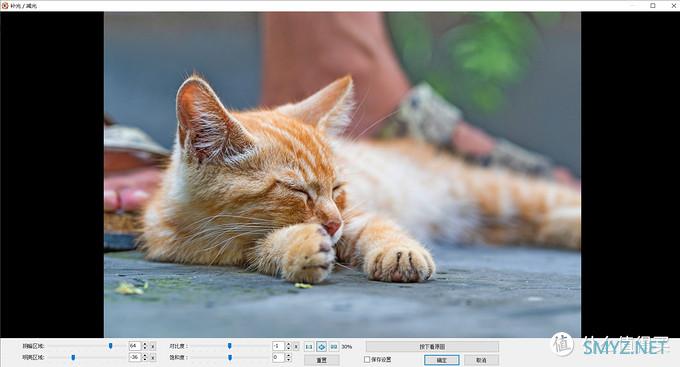Screen dimensions: 680x367
Task: Reset the 对比度 value with its x button
Action: [296, 347]
